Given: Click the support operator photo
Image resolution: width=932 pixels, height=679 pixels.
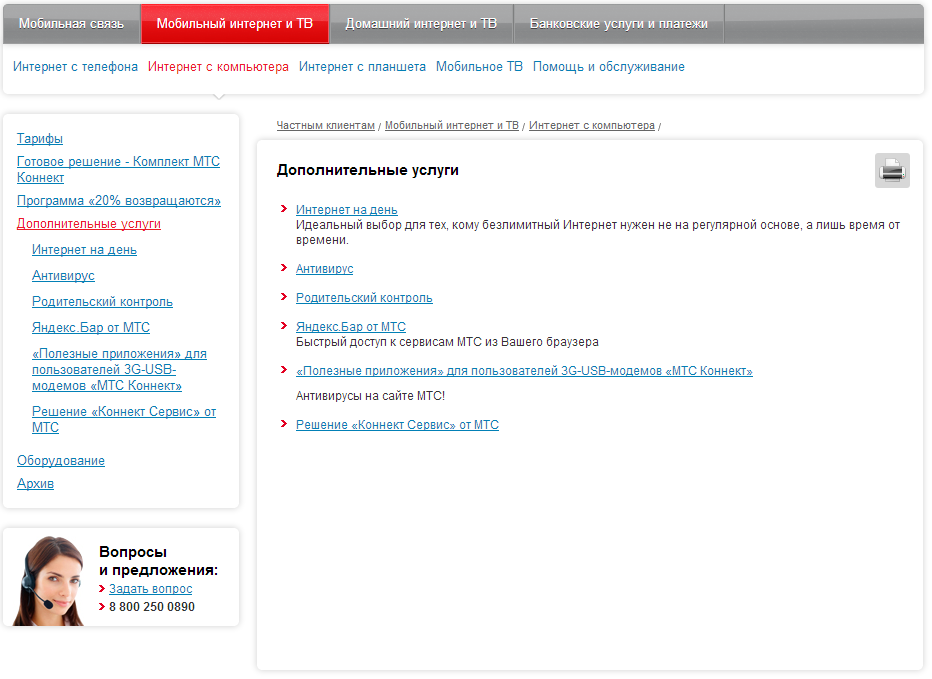Looking at the screenshot, I should tap(49, 581).
